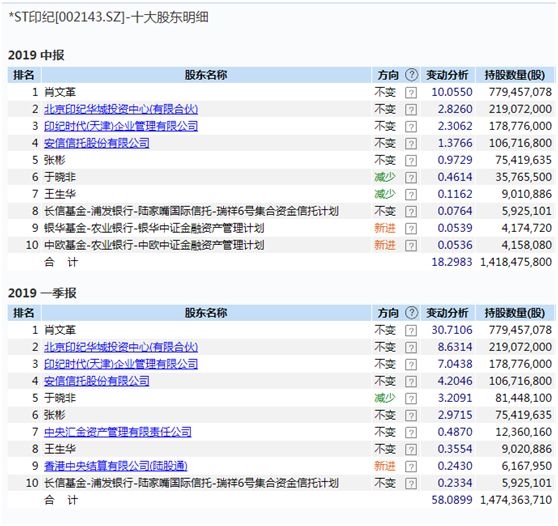Click 减少 direction for 于晓非 in 2019 一季报

[385, 398]
